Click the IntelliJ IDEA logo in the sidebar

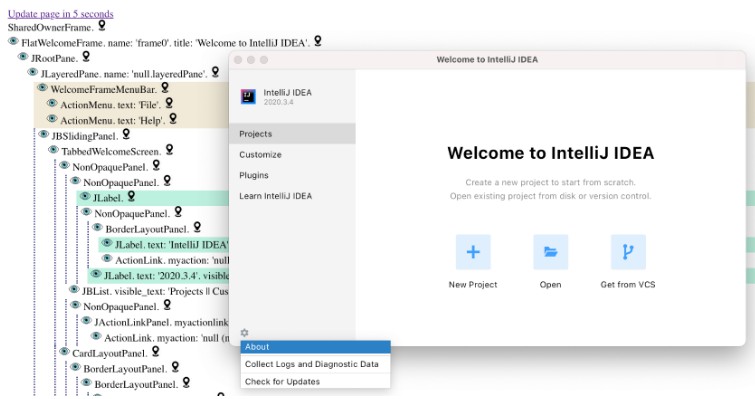[x=248, y=97]
